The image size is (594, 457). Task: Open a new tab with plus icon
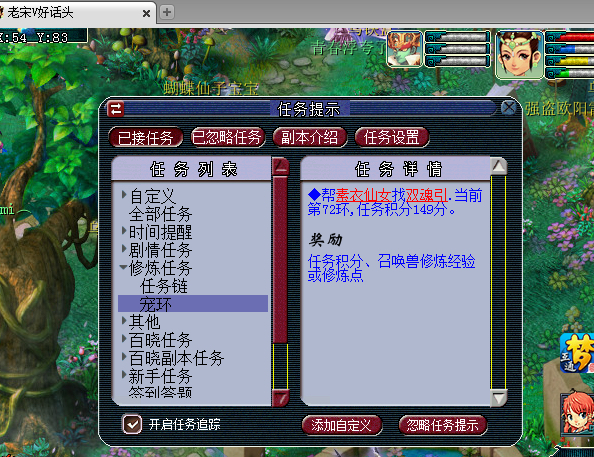coord(167,12)
